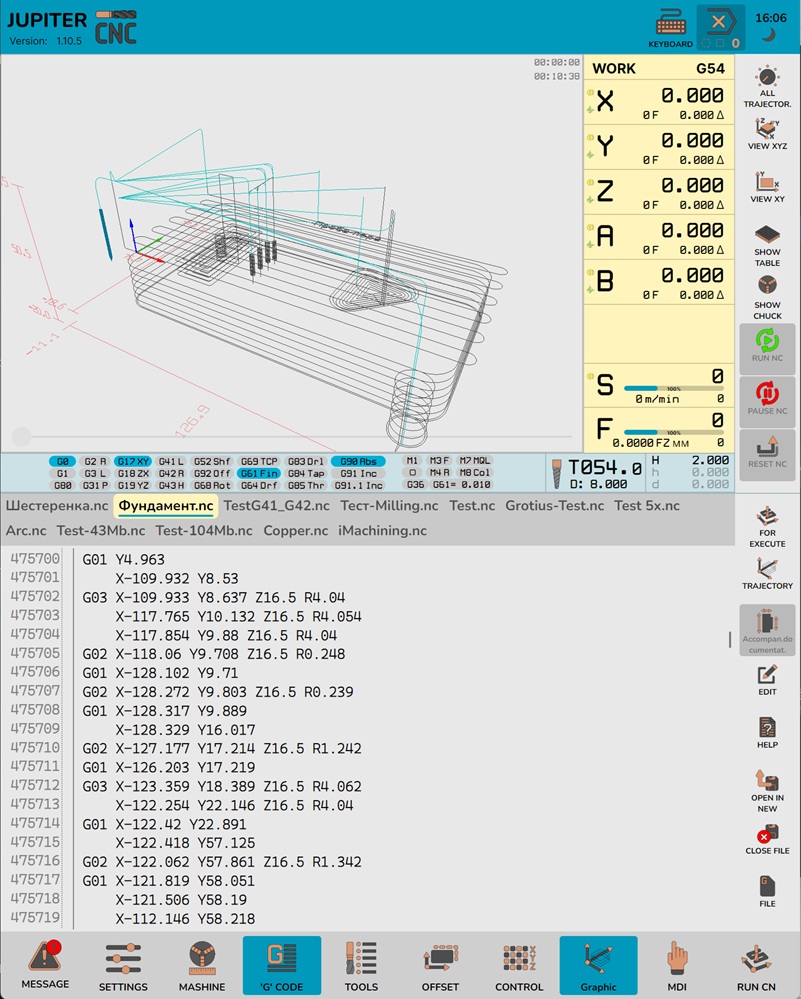
Task: Open the EDIT file tool
Action: [767, 680]
